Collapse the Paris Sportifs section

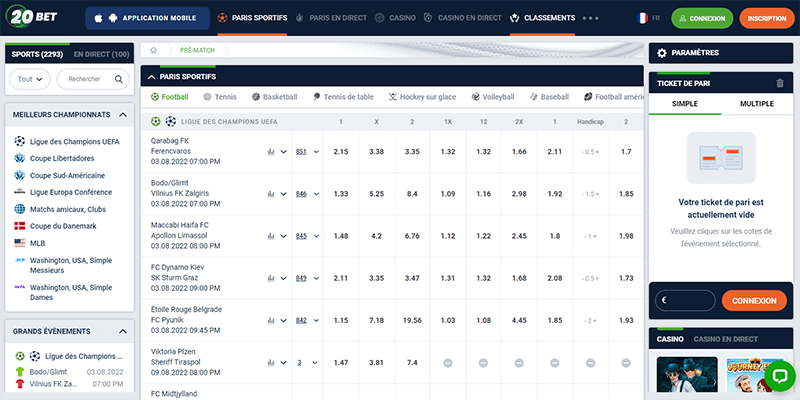(x=151, y=77)
